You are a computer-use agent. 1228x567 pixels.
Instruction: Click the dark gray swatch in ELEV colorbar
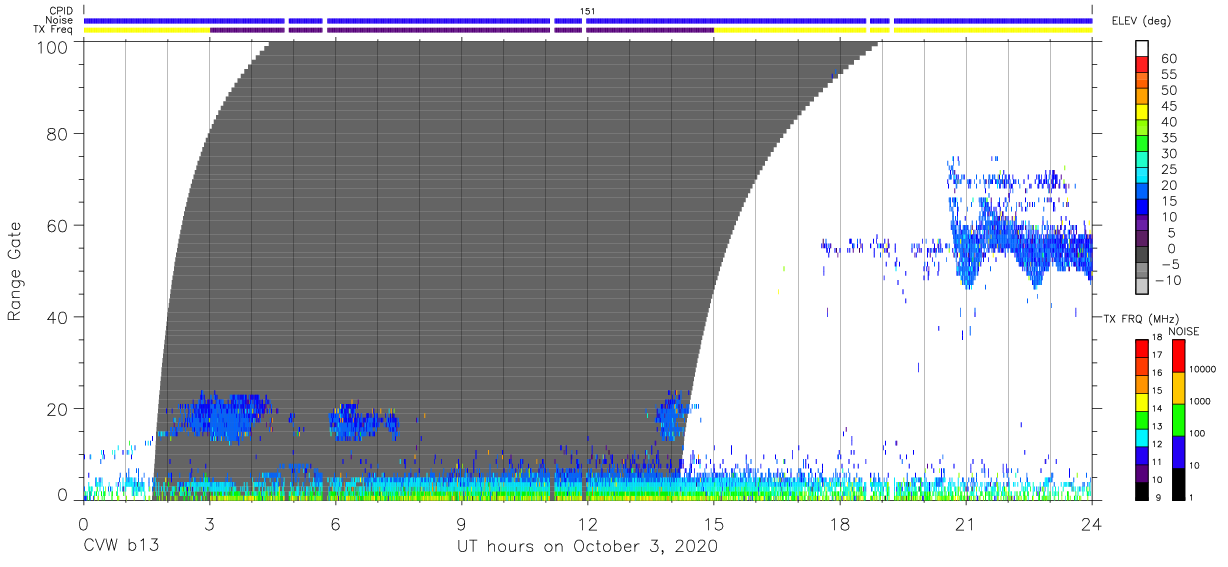click(x=1143, y=256)
